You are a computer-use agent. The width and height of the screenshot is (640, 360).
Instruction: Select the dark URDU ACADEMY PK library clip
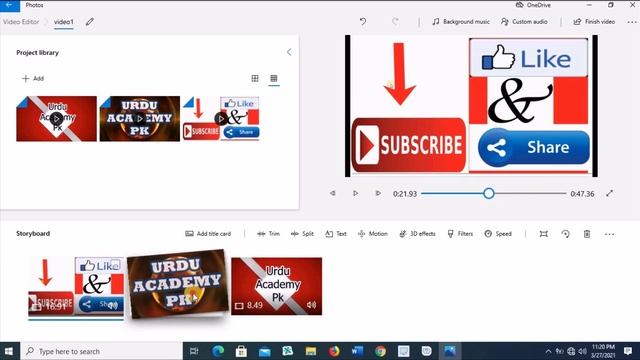(x=140, y=119)
